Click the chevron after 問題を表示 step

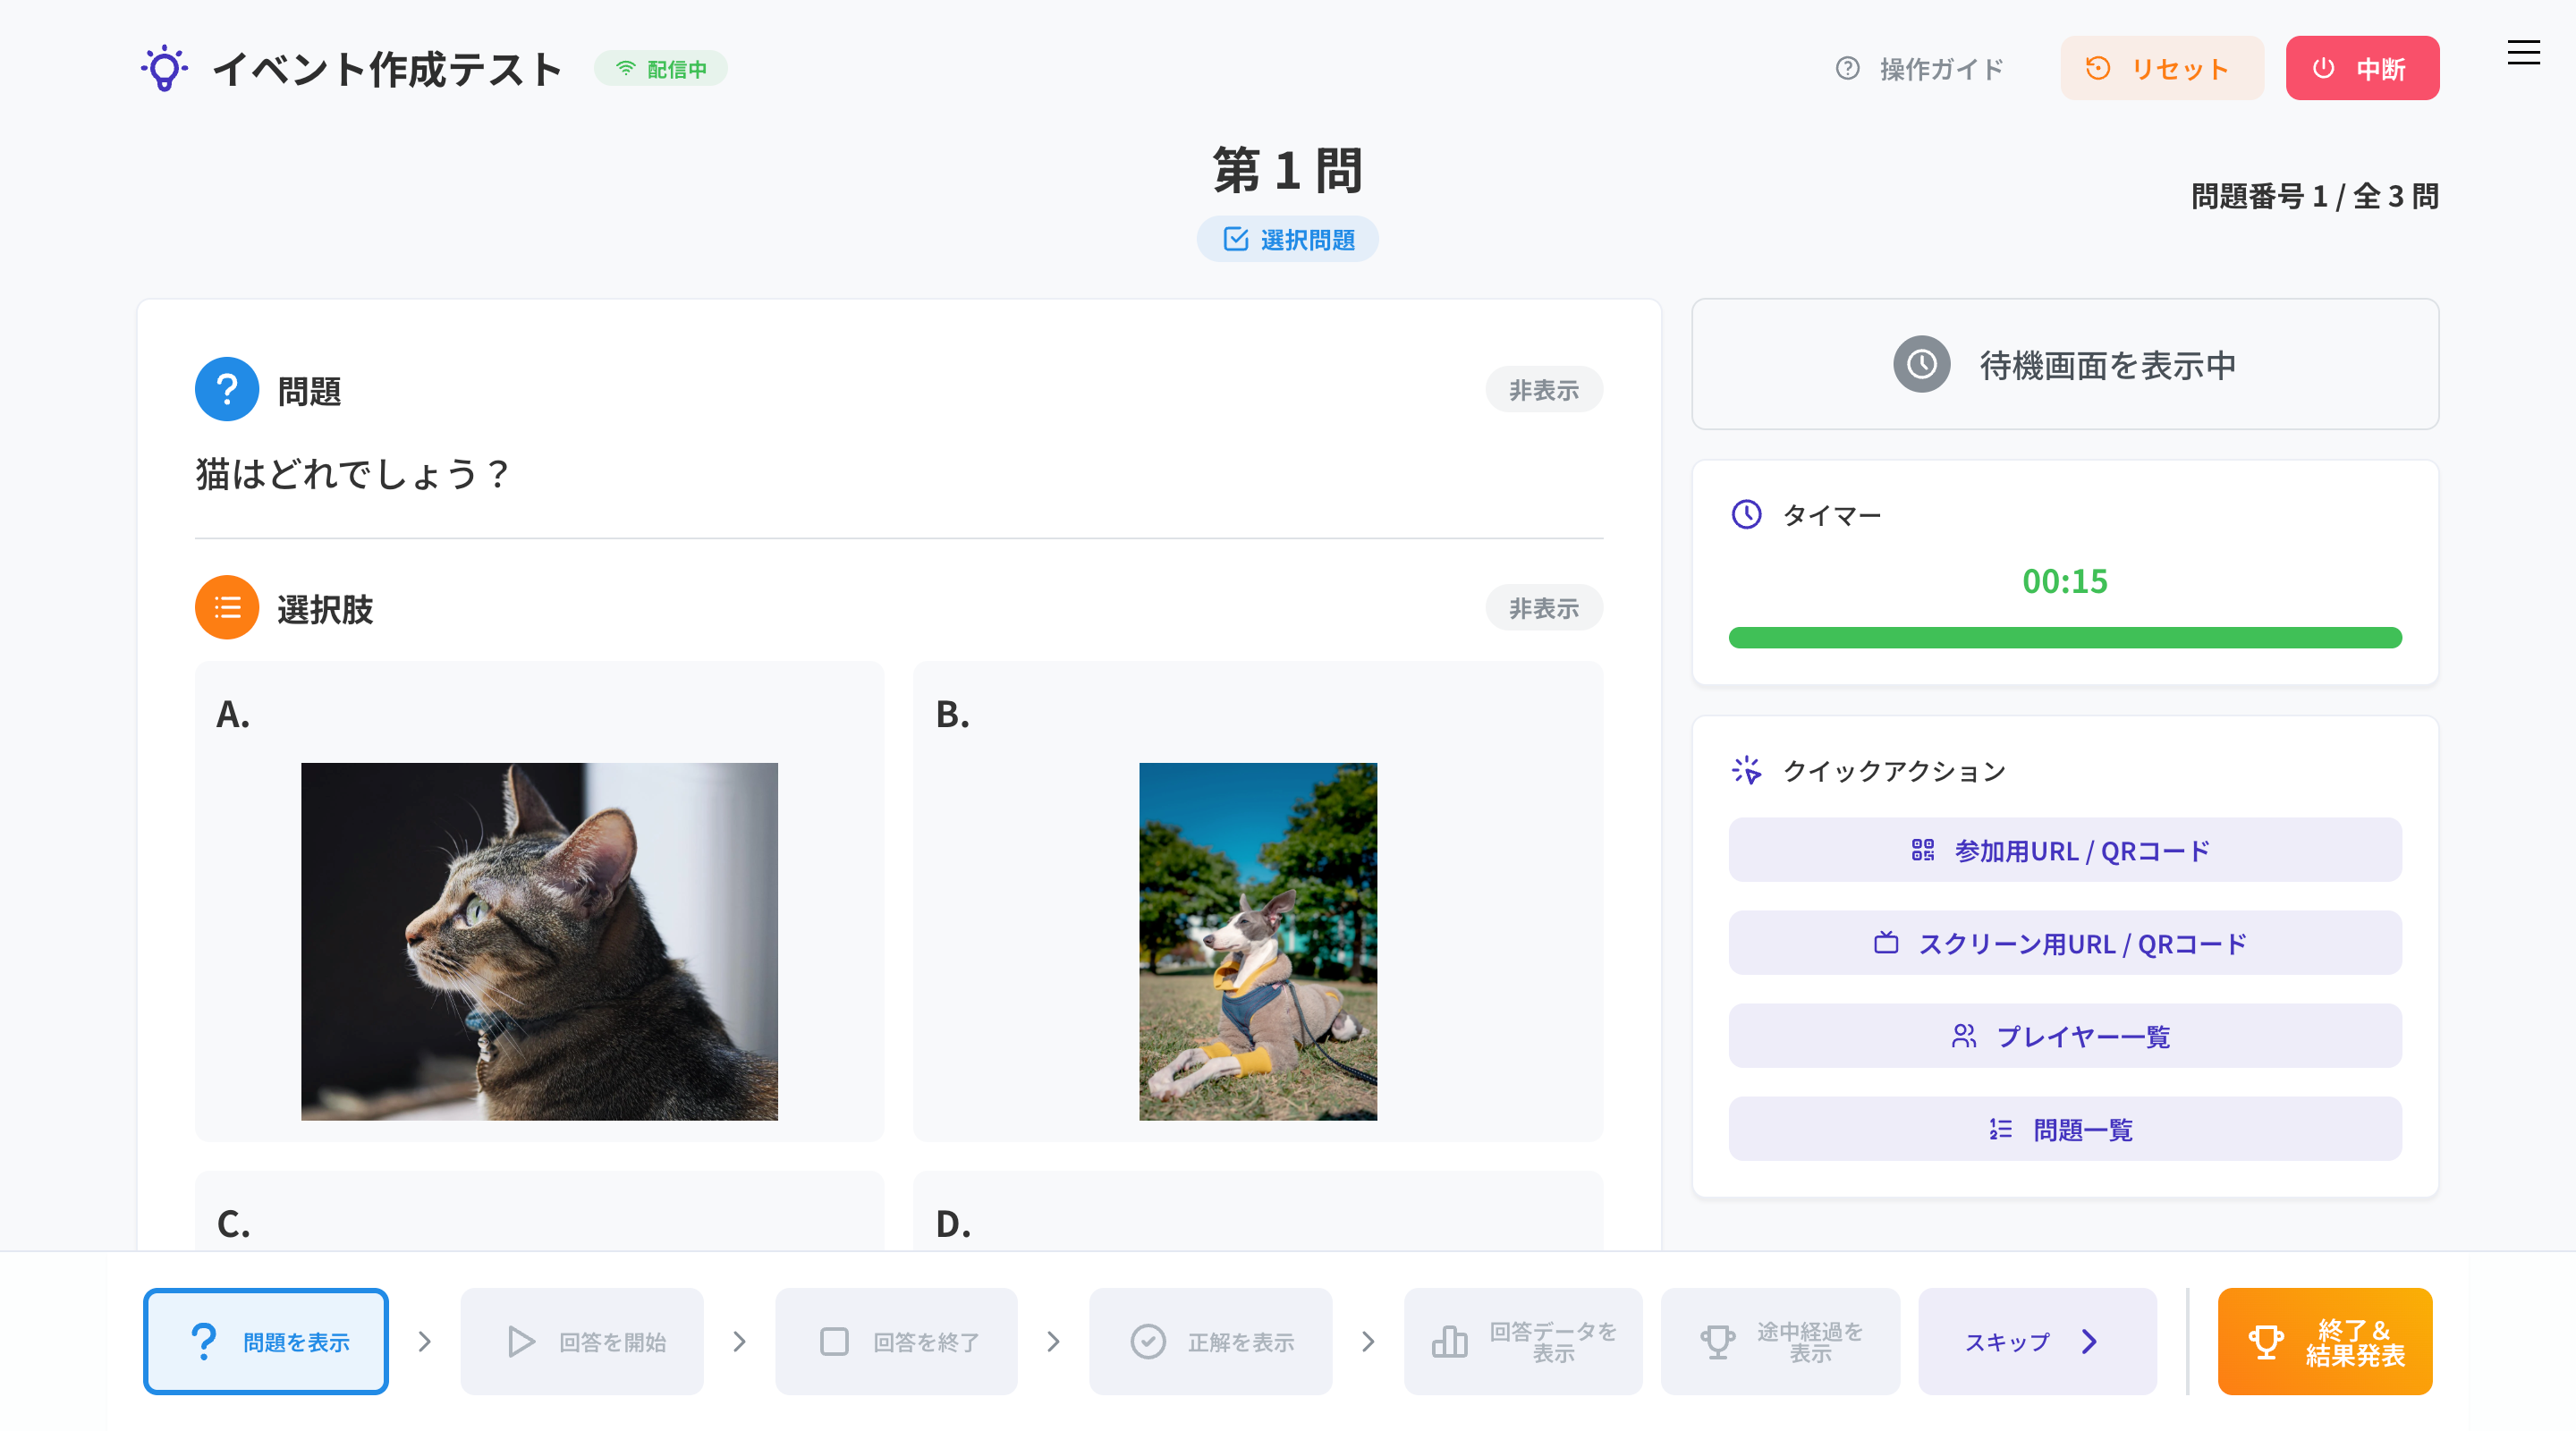(423, 1341)
